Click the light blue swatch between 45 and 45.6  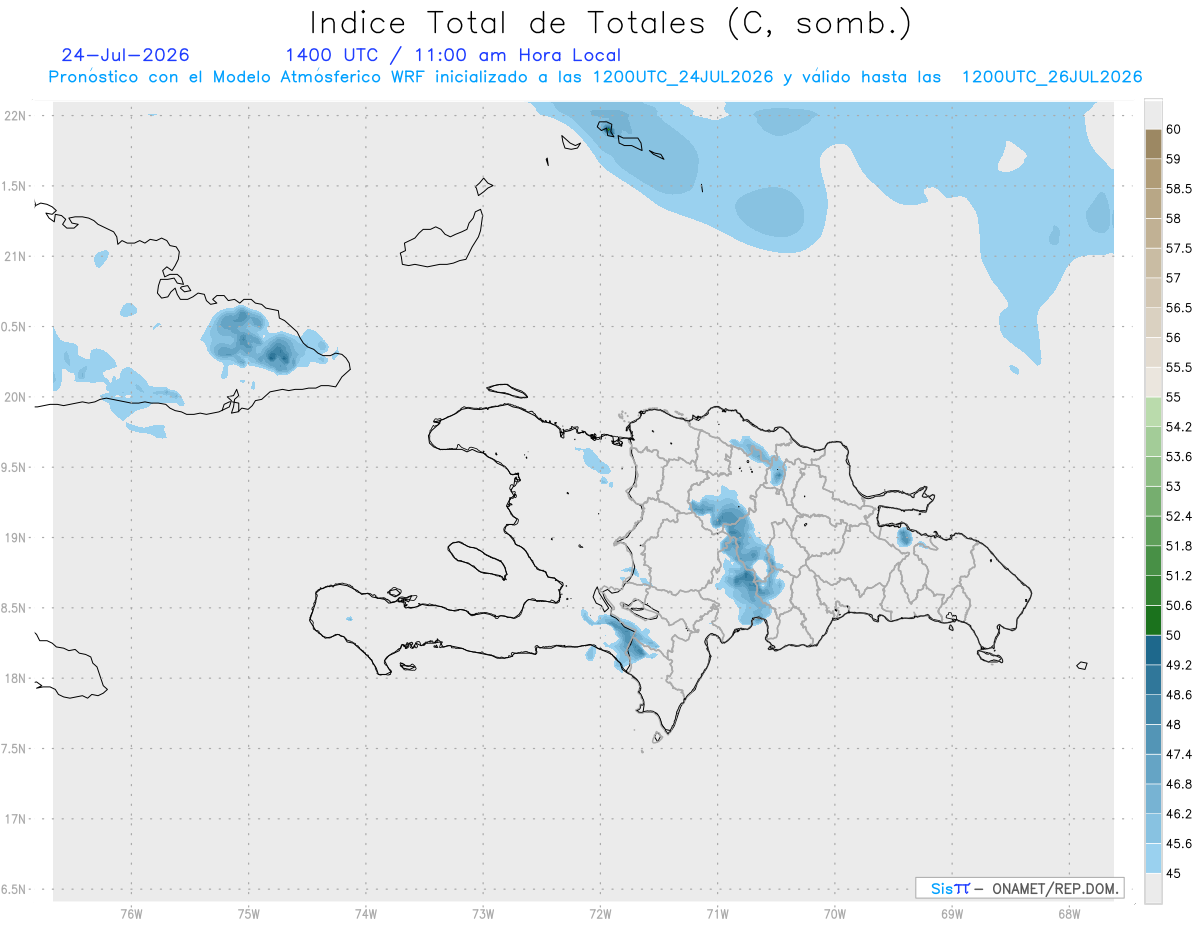pos(1153,859)
